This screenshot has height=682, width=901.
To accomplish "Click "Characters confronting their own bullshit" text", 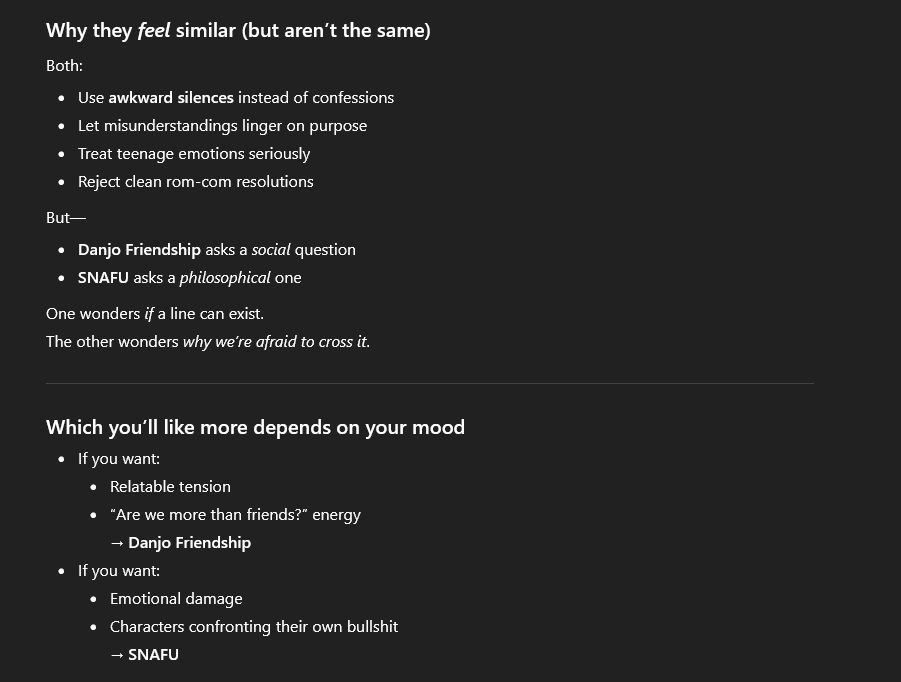I will click(254, 627).
